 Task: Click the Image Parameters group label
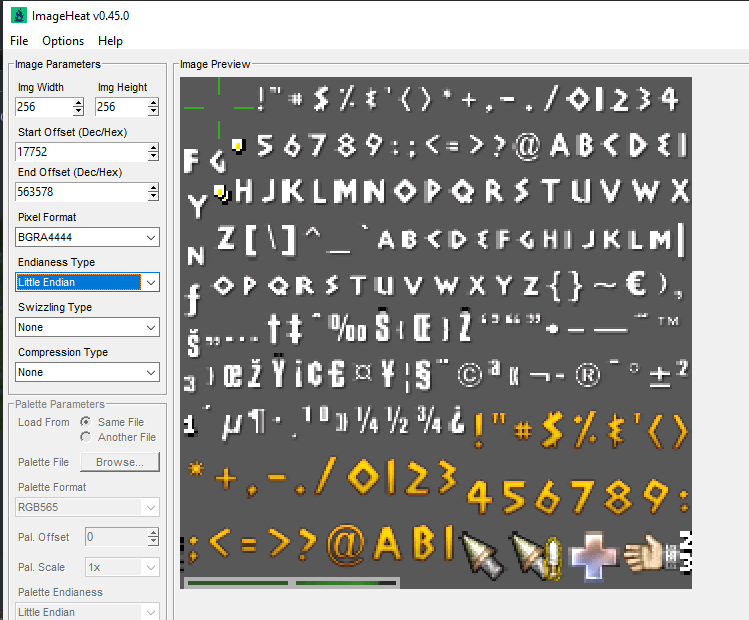(58, 64)
